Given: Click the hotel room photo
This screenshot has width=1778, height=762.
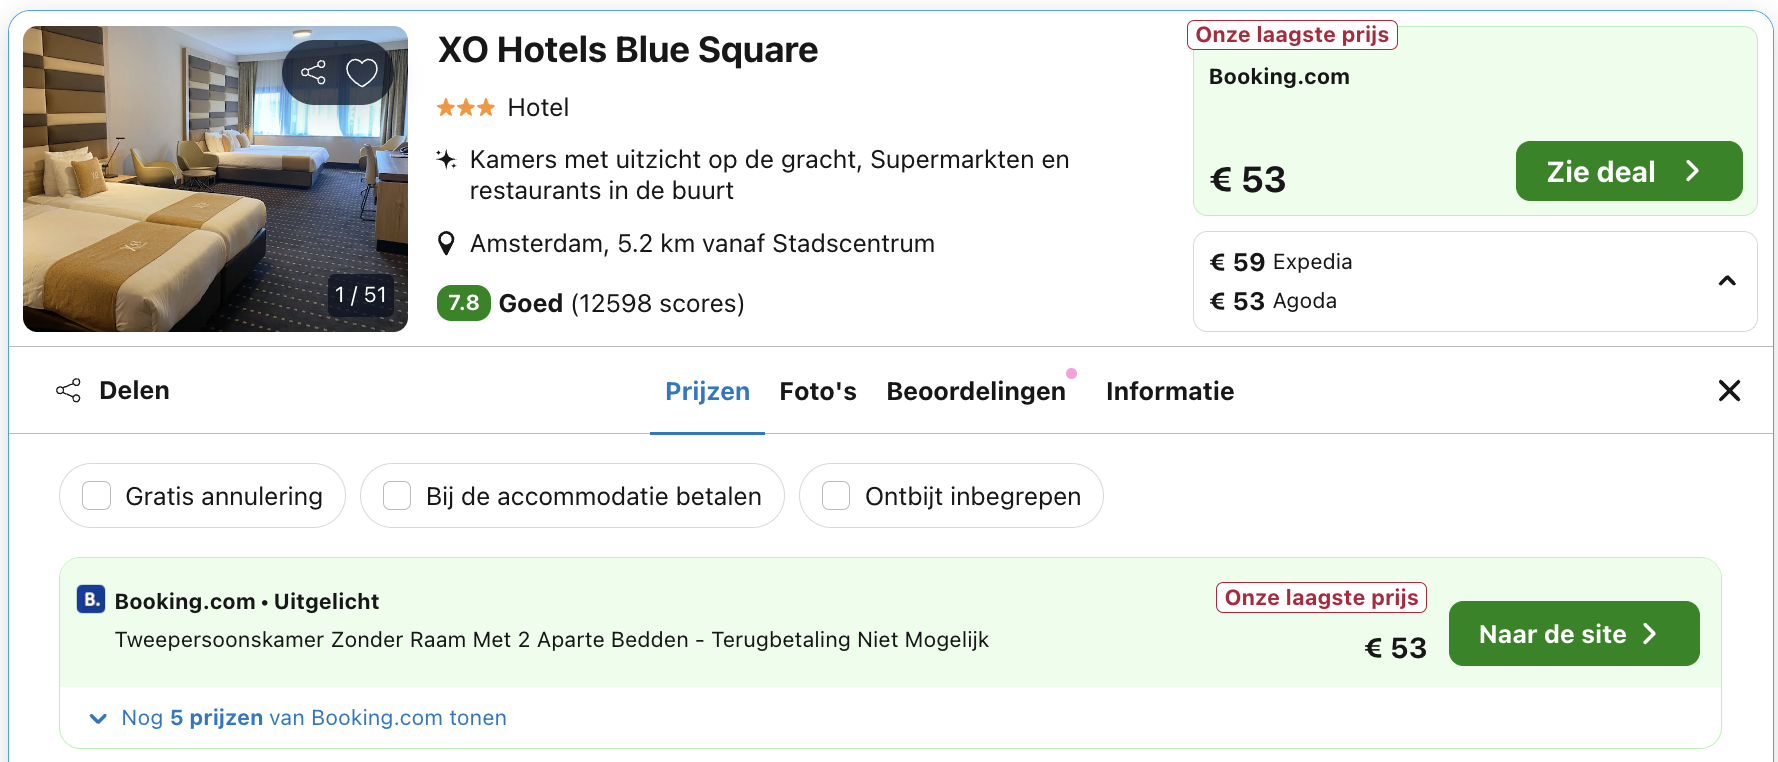Looking at the screenshot, I should 215,180.
